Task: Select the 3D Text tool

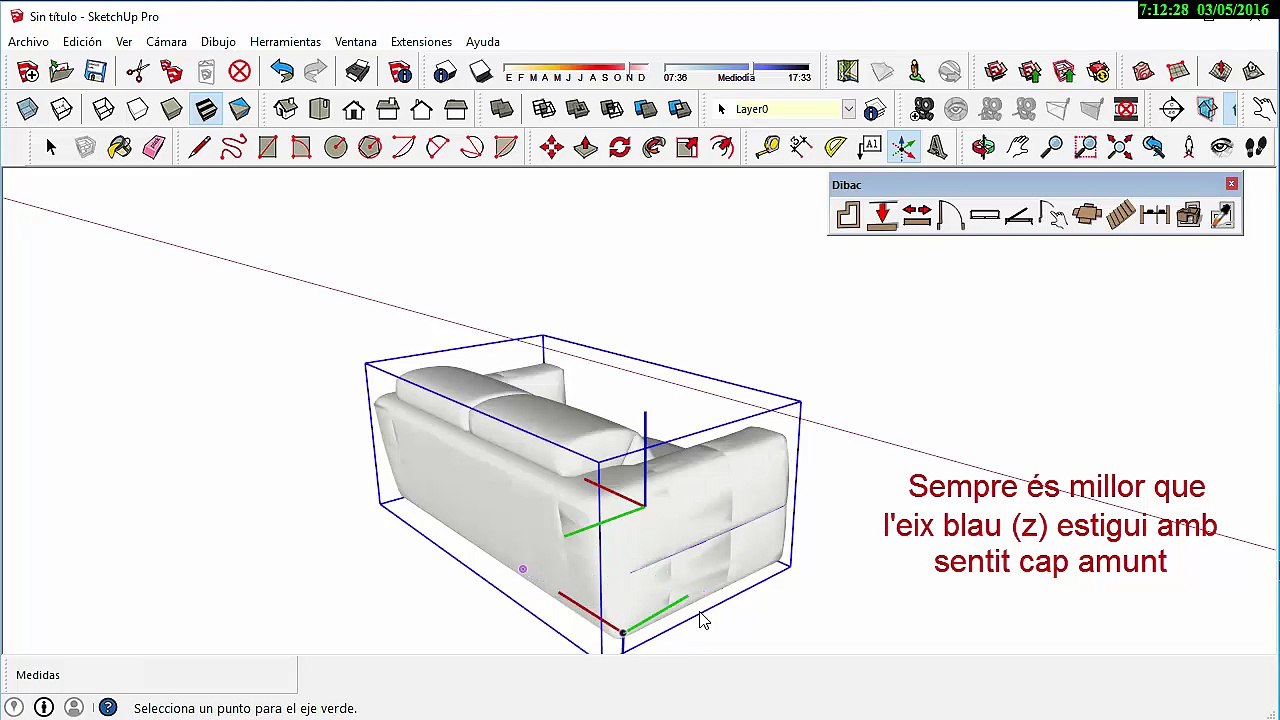Action: 937,148
